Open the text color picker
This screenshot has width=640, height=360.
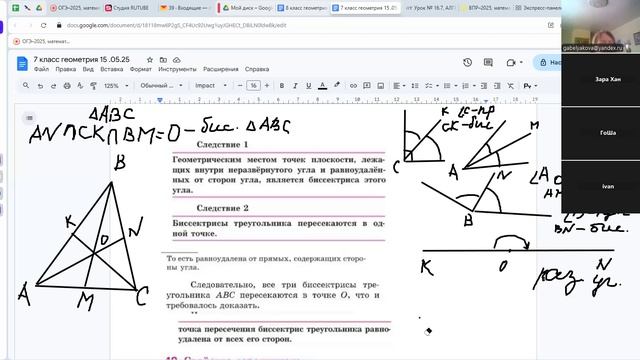click(322, 86)
